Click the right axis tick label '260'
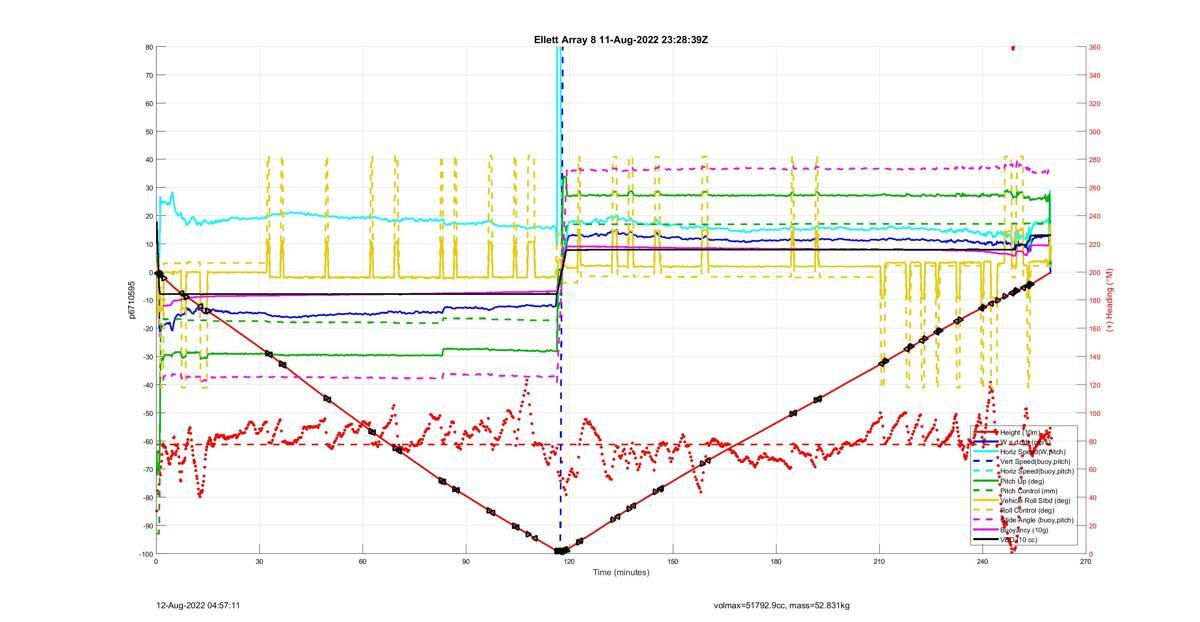Screen dimensions: 1200x622 click(x=1095, y=188)
